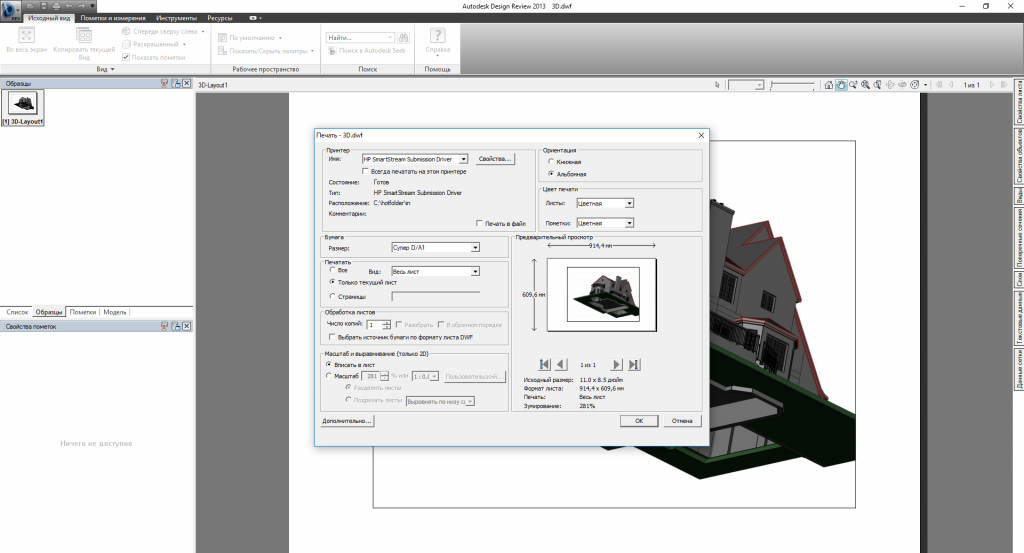This screenshot has width=1024, height=553.
Task: Check Всегда печатать на этом принтере
Action: pyautogui.click(x=365, y=171)
